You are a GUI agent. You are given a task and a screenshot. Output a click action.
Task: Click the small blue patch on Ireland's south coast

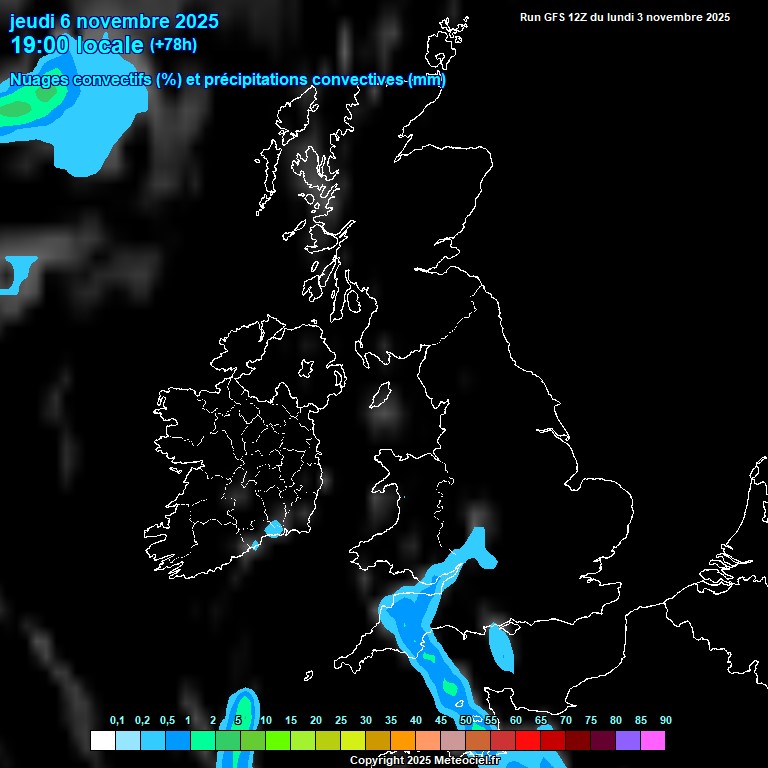point(272,529)
